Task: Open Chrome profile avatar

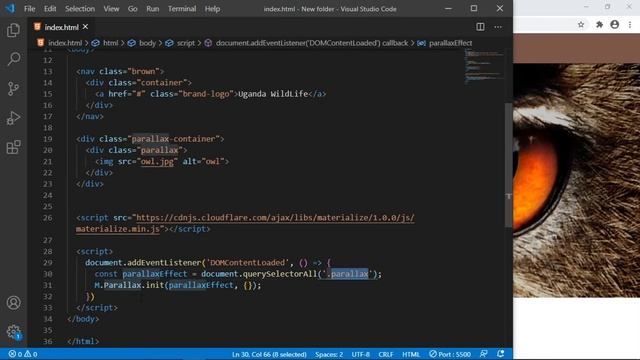Action: (615, 24)
